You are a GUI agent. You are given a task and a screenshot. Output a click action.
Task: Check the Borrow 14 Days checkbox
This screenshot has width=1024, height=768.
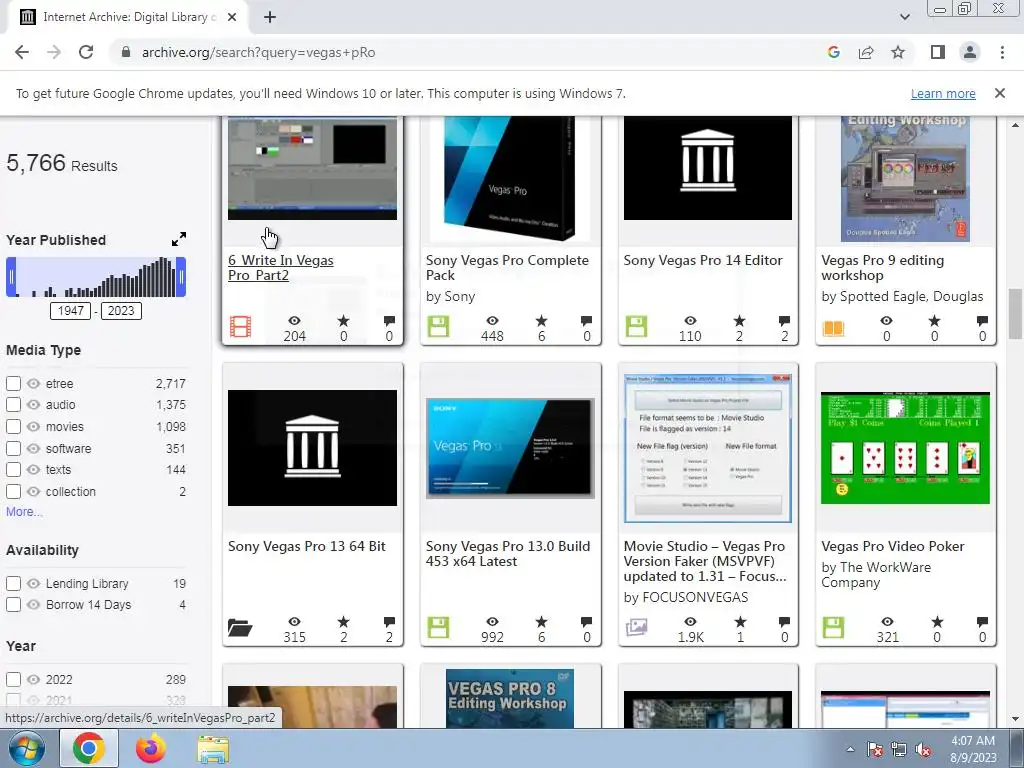13,605
